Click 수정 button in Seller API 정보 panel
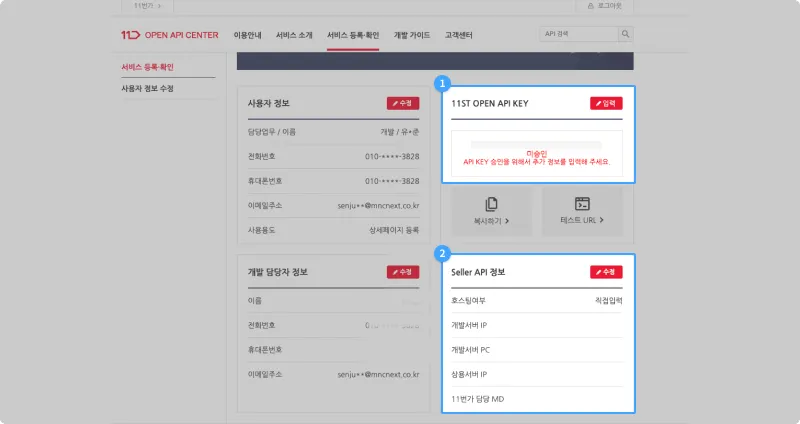Image resolution: width=800 pixels, height=424 pixels. coord(606,272)
